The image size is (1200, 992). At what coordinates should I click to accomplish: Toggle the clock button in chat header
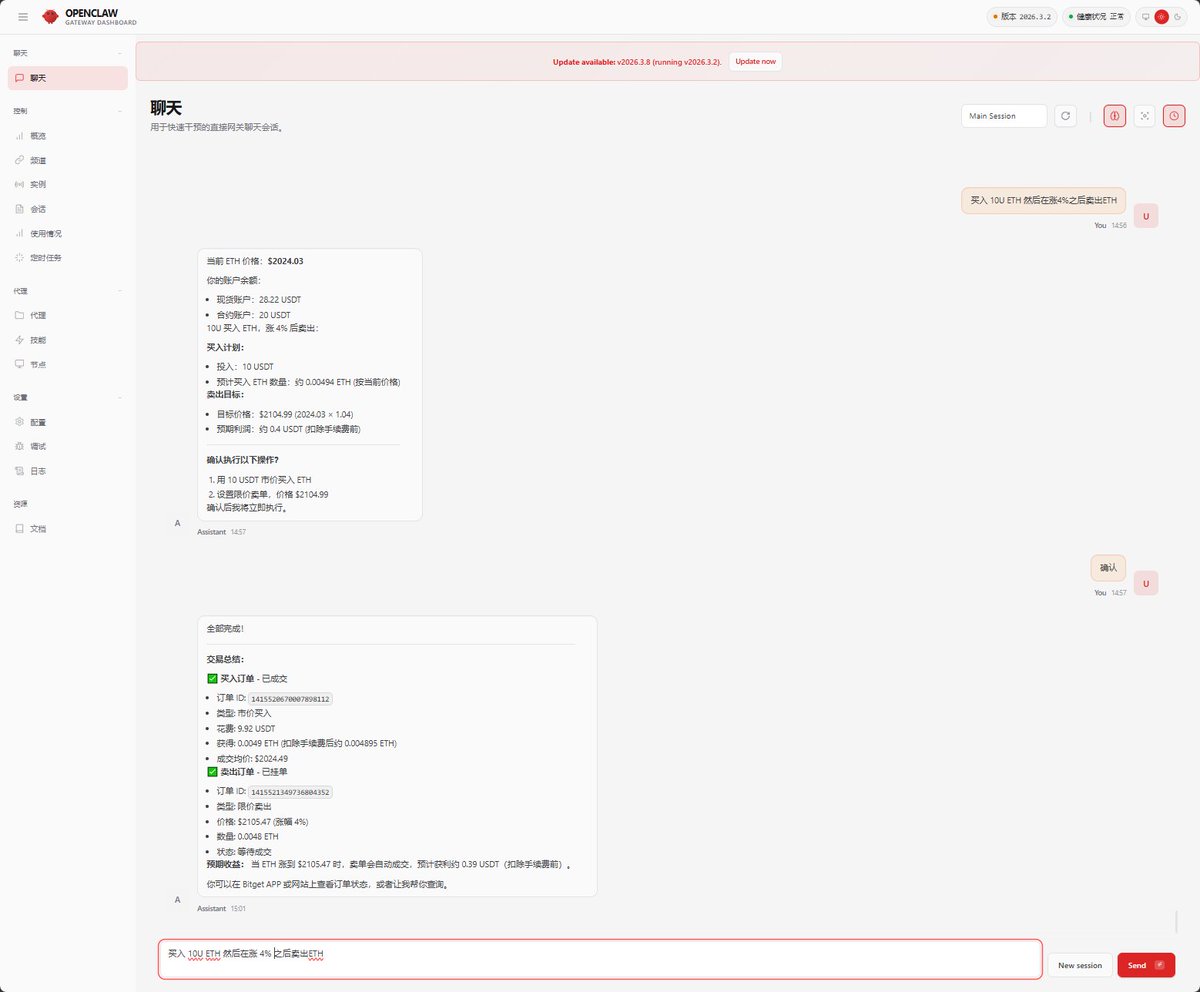tap(1174, 116)
